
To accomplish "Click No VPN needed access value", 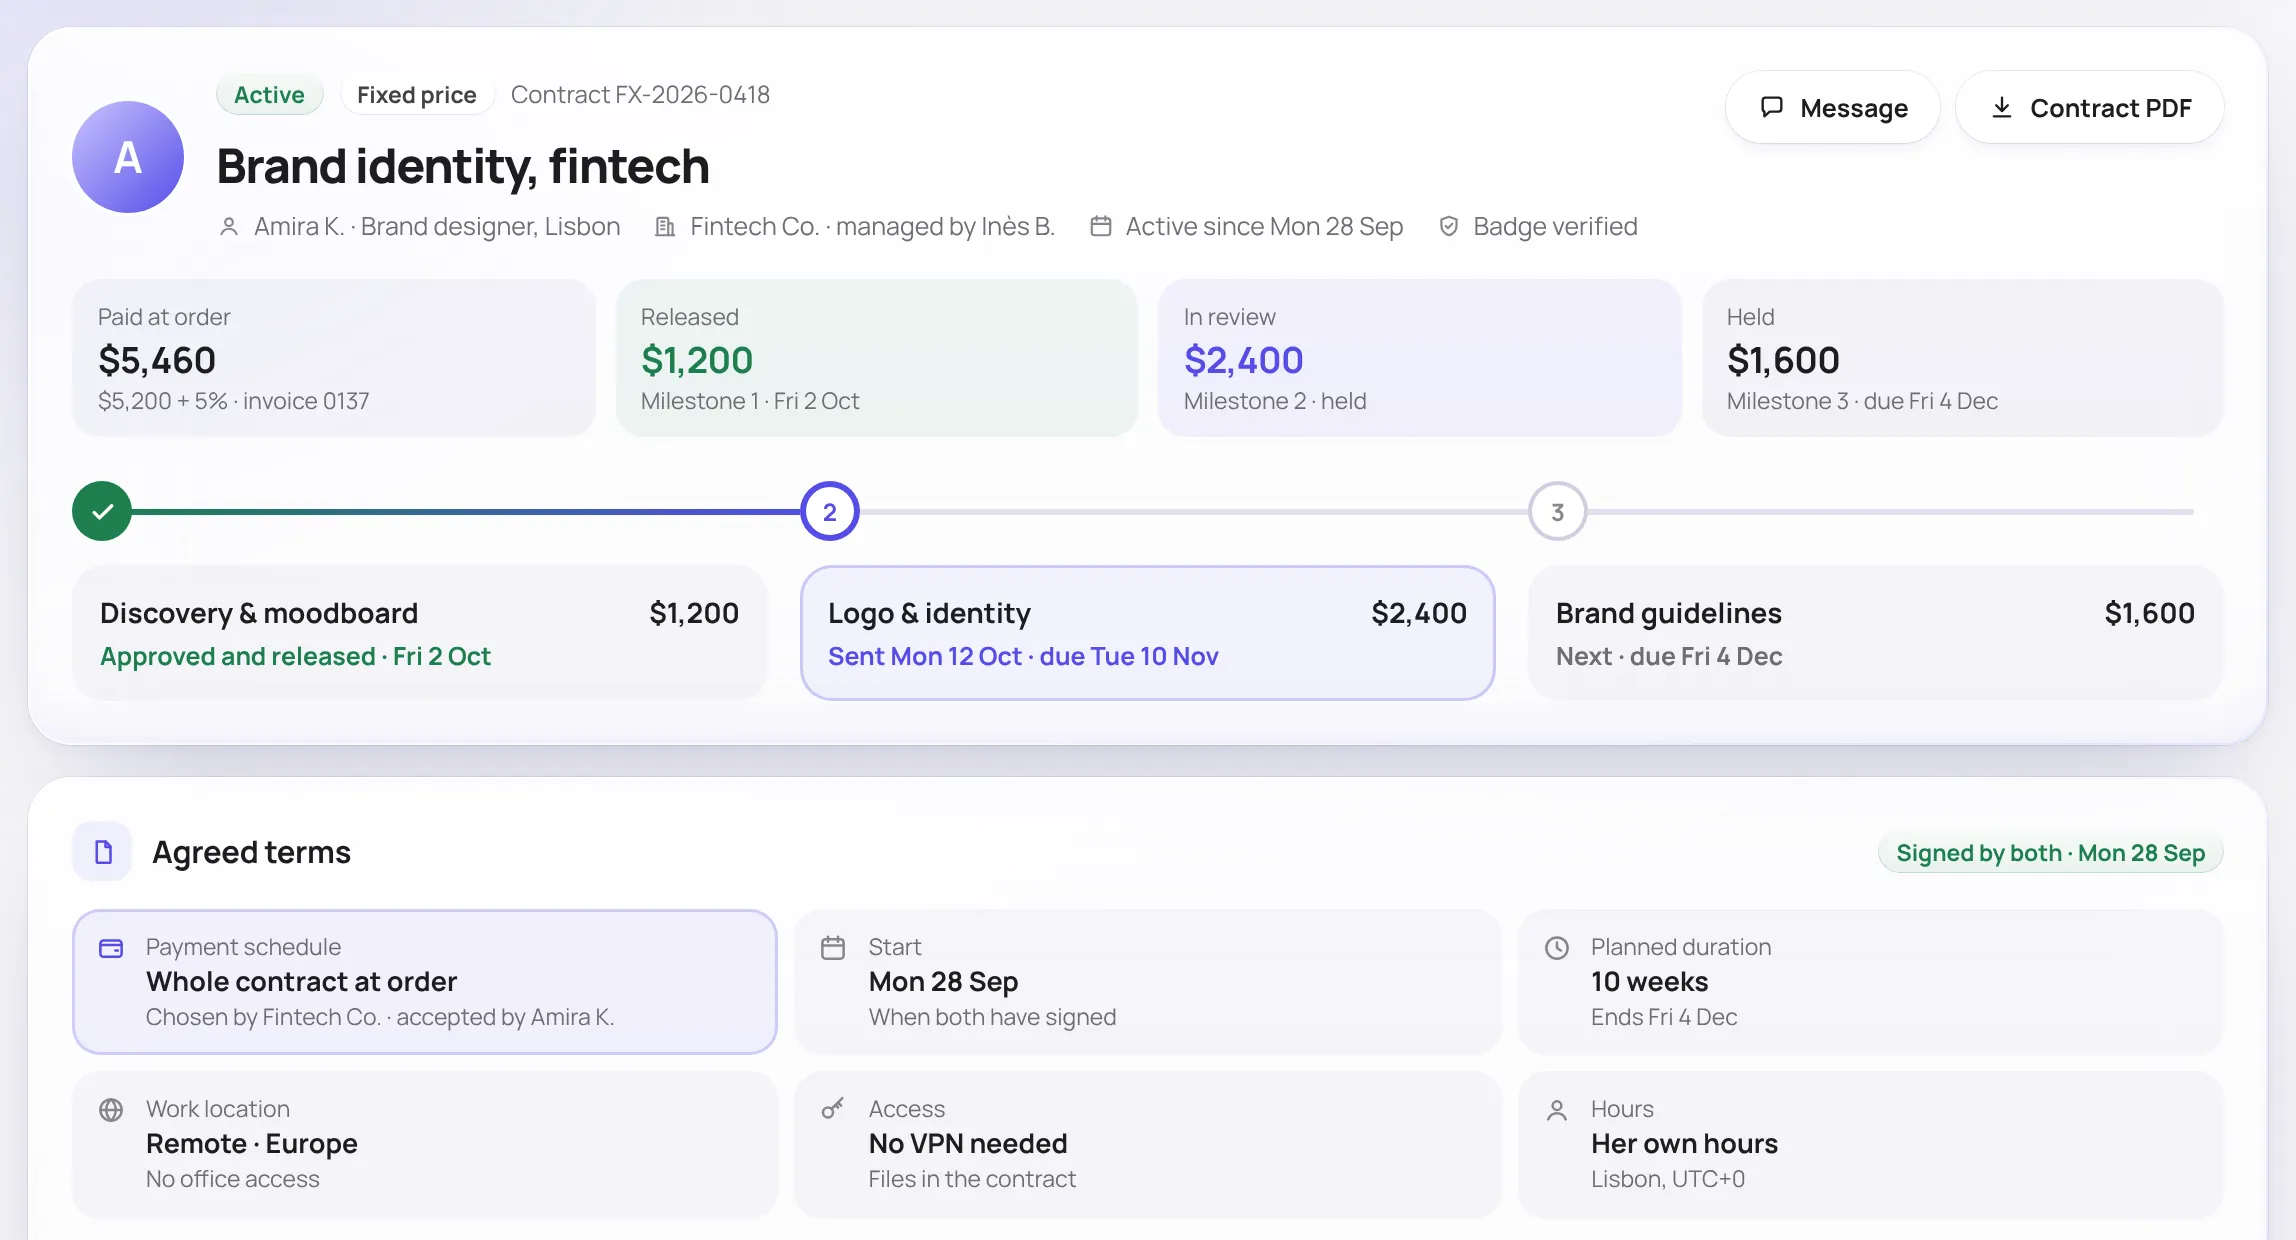I will [968, 1144].
